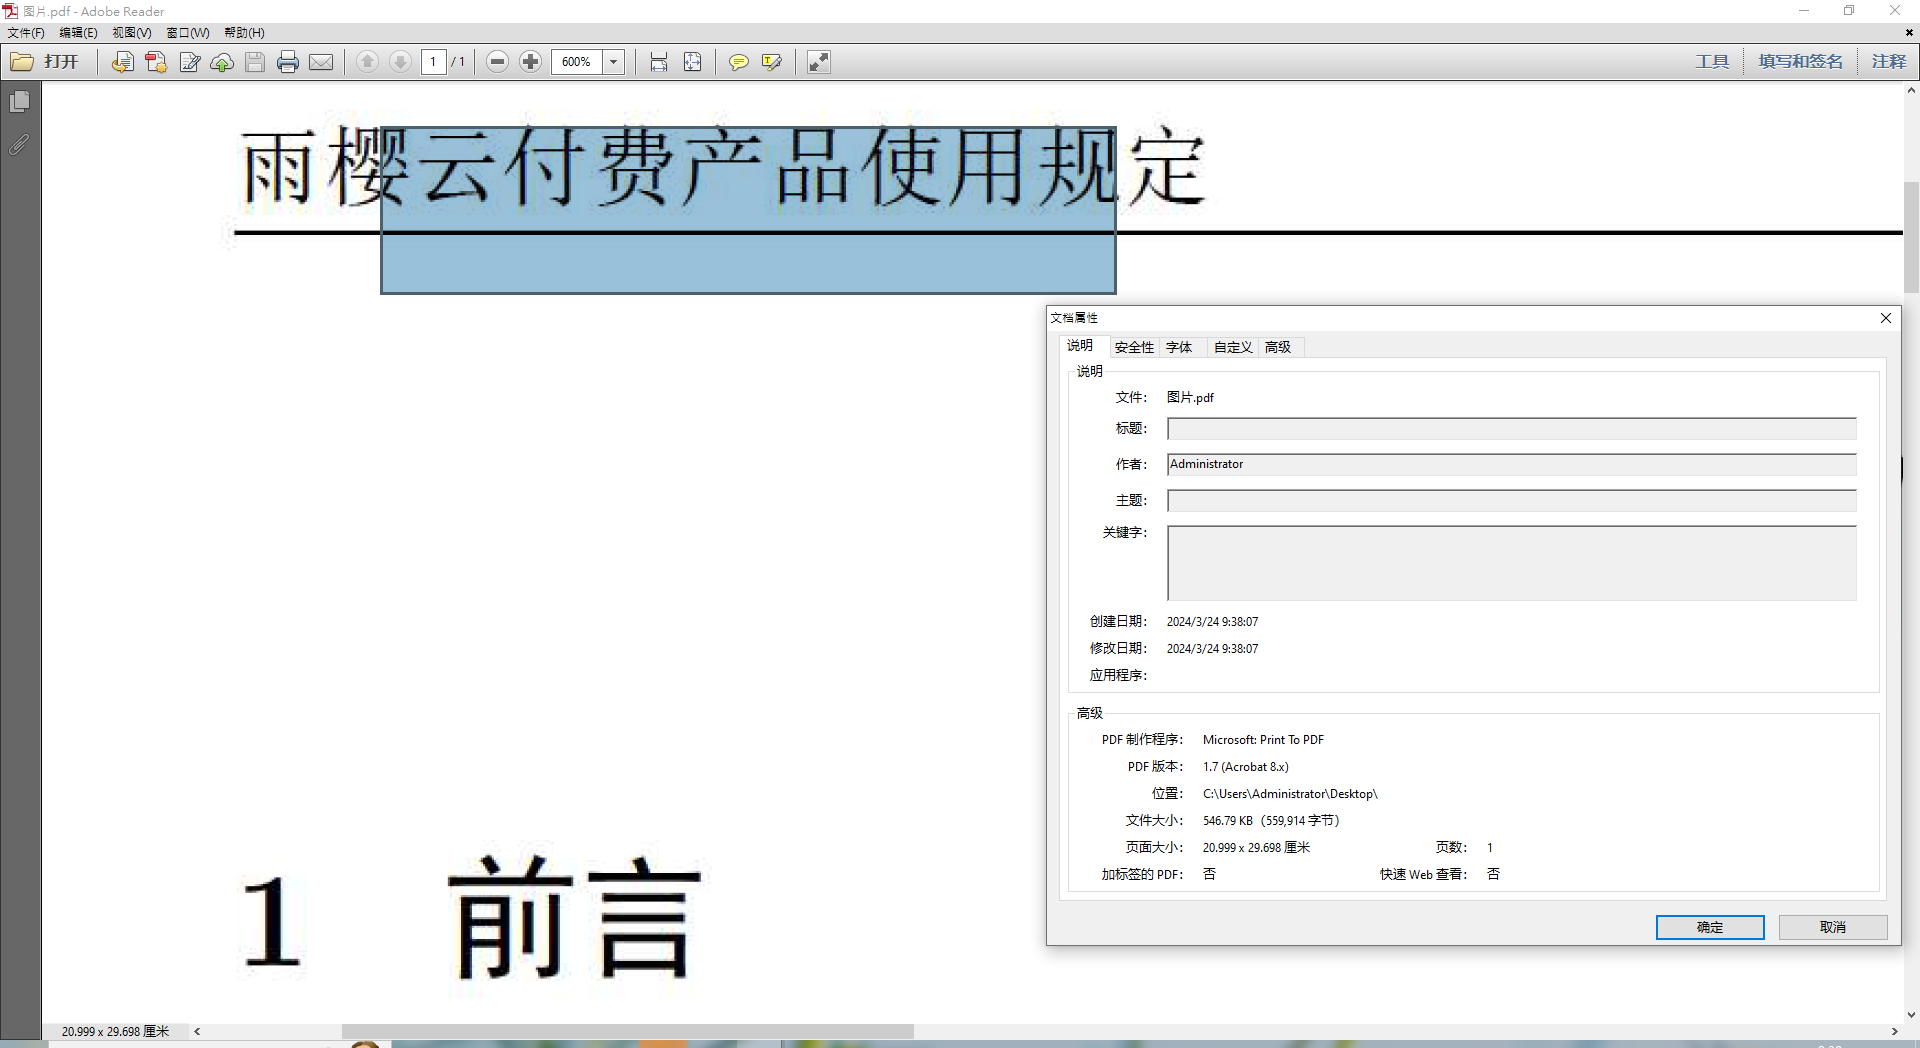Click the 图片.pdf file name text
This screenshot has height=1048, width=1920.
[x=1190, y=398]
